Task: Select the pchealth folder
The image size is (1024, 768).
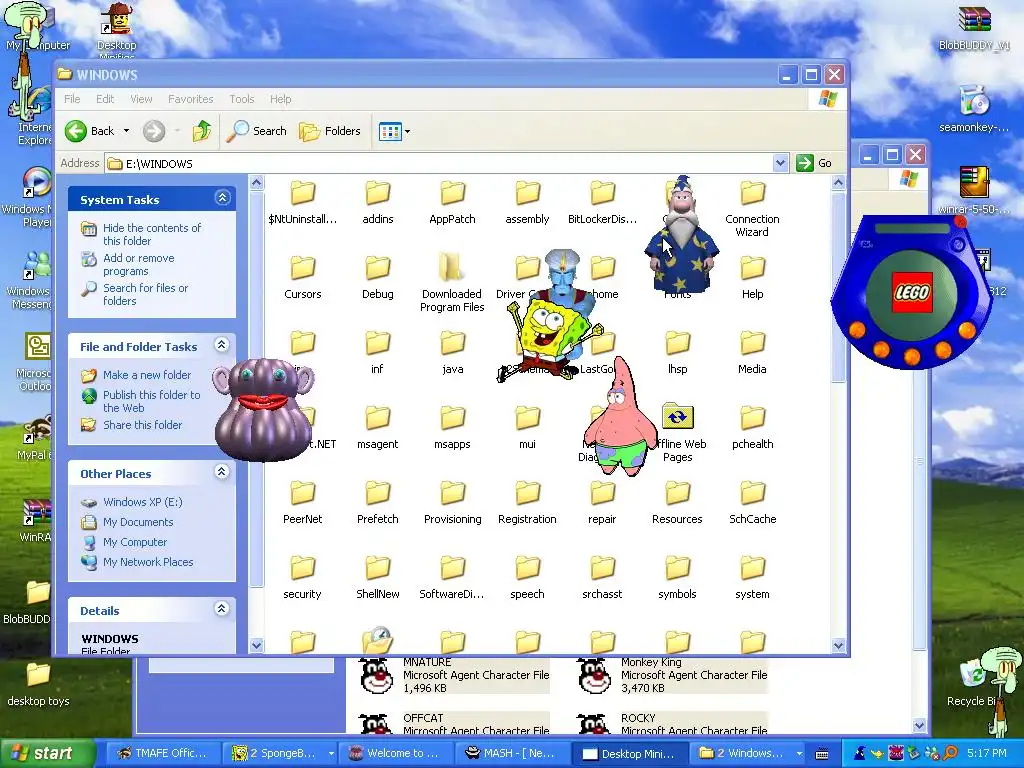Action: point(752,428)
